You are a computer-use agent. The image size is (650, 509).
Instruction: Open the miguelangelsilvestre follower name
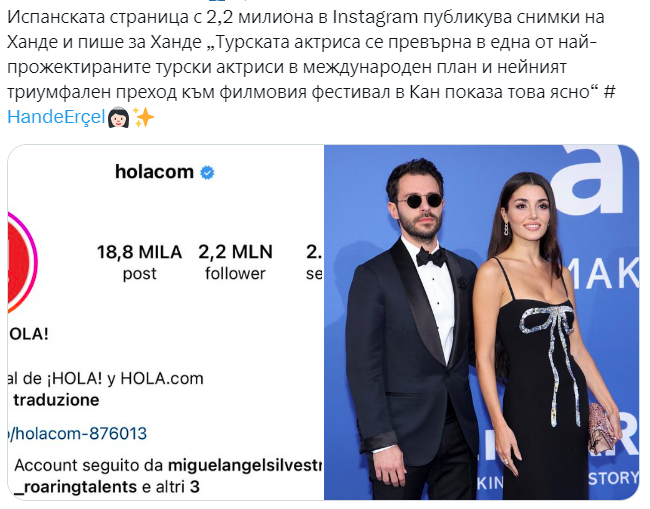point(245,465)
